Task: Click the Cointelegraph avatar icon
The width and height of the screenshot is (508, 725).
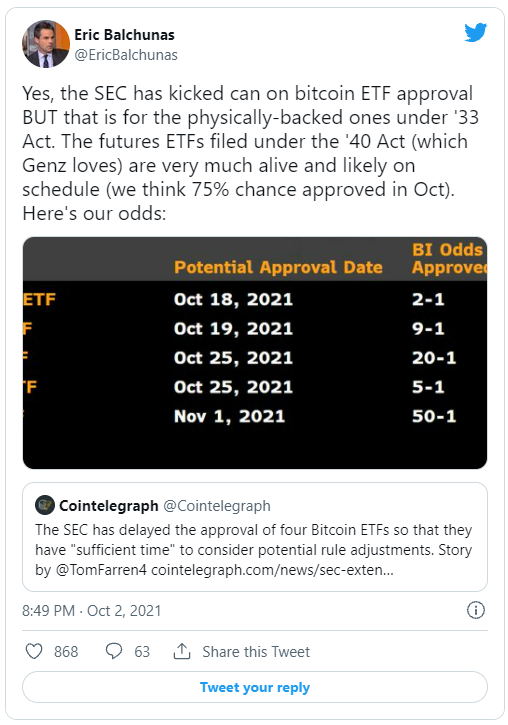Action: click(45, 505)
